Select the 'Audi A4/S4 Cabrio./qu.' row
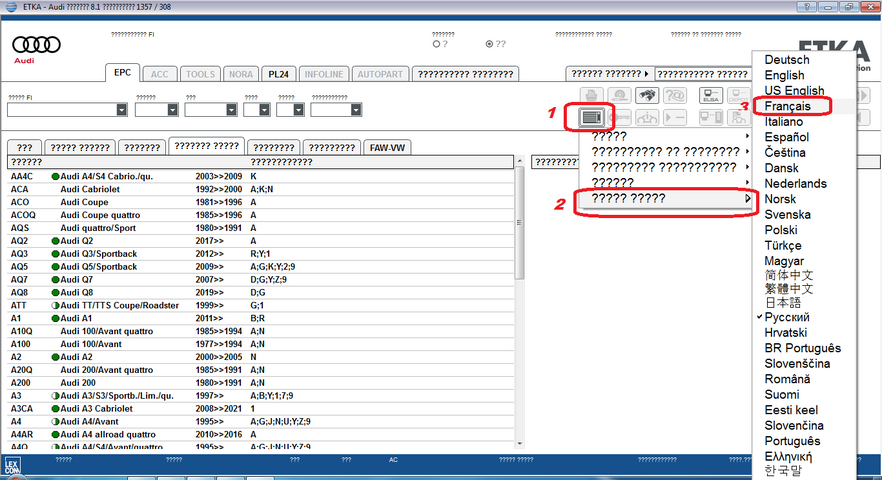The width and height of the screenshot is (882, 480). tap(260, 176)
